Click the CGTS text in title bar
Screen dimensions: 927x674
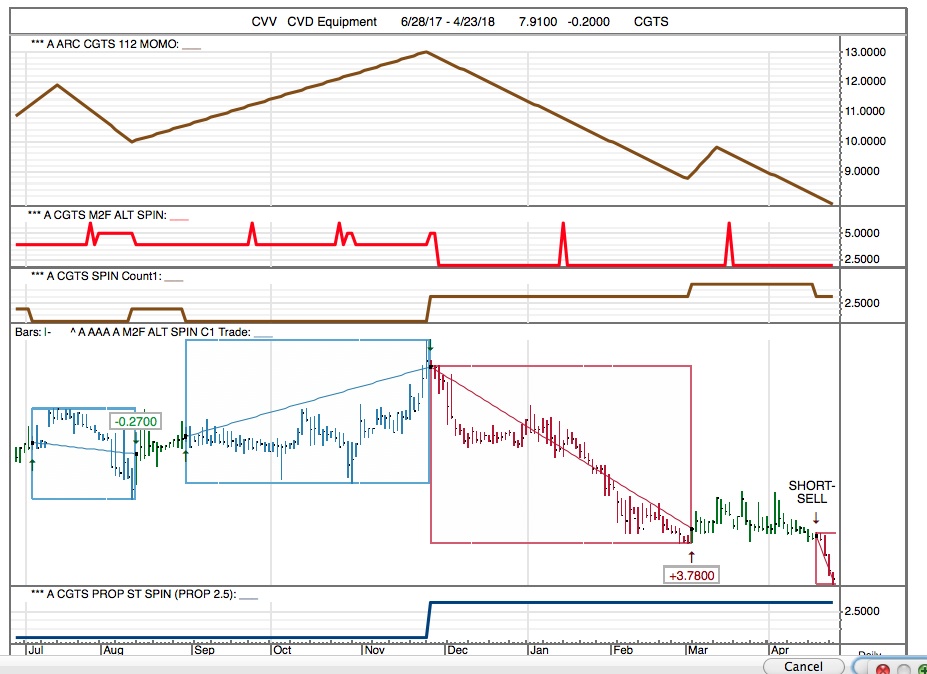[x=651, y=22]
